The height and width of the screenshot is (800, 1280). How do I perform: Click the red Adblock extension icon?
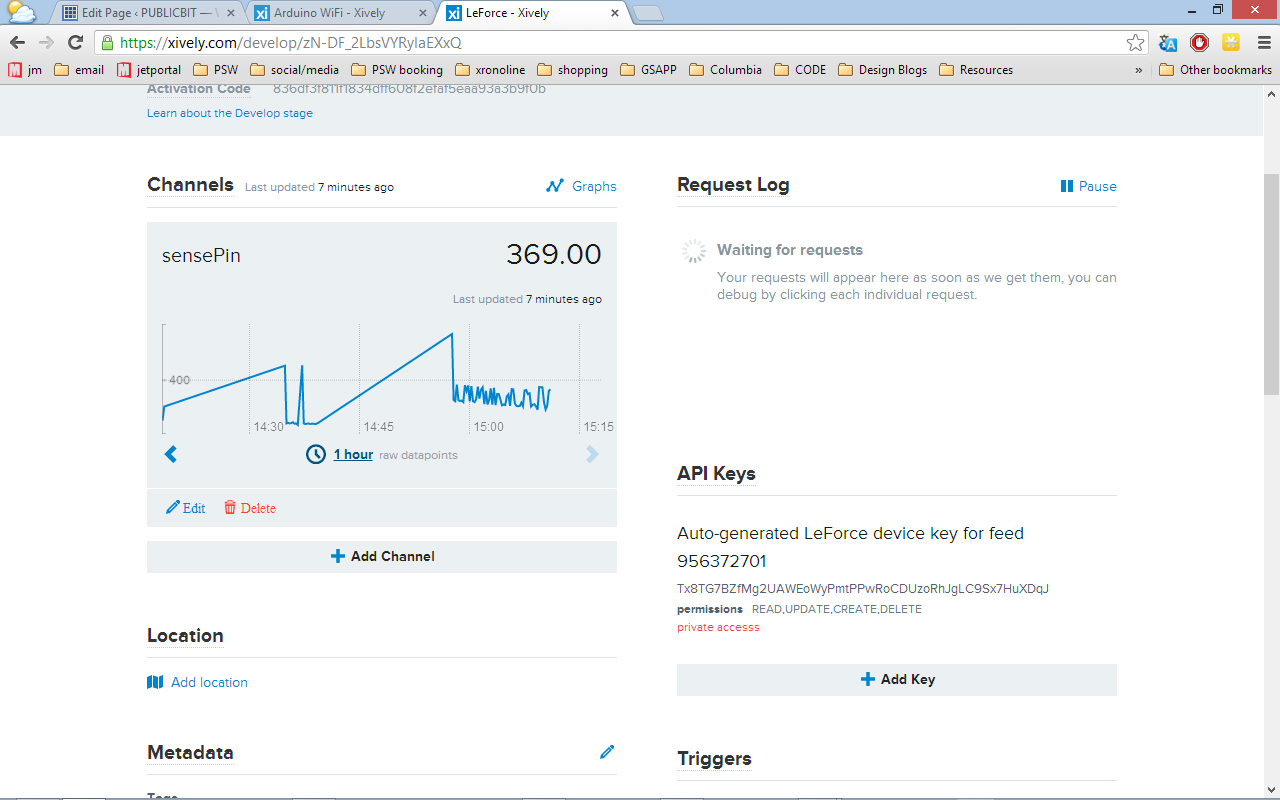[x=1199, y=43]
